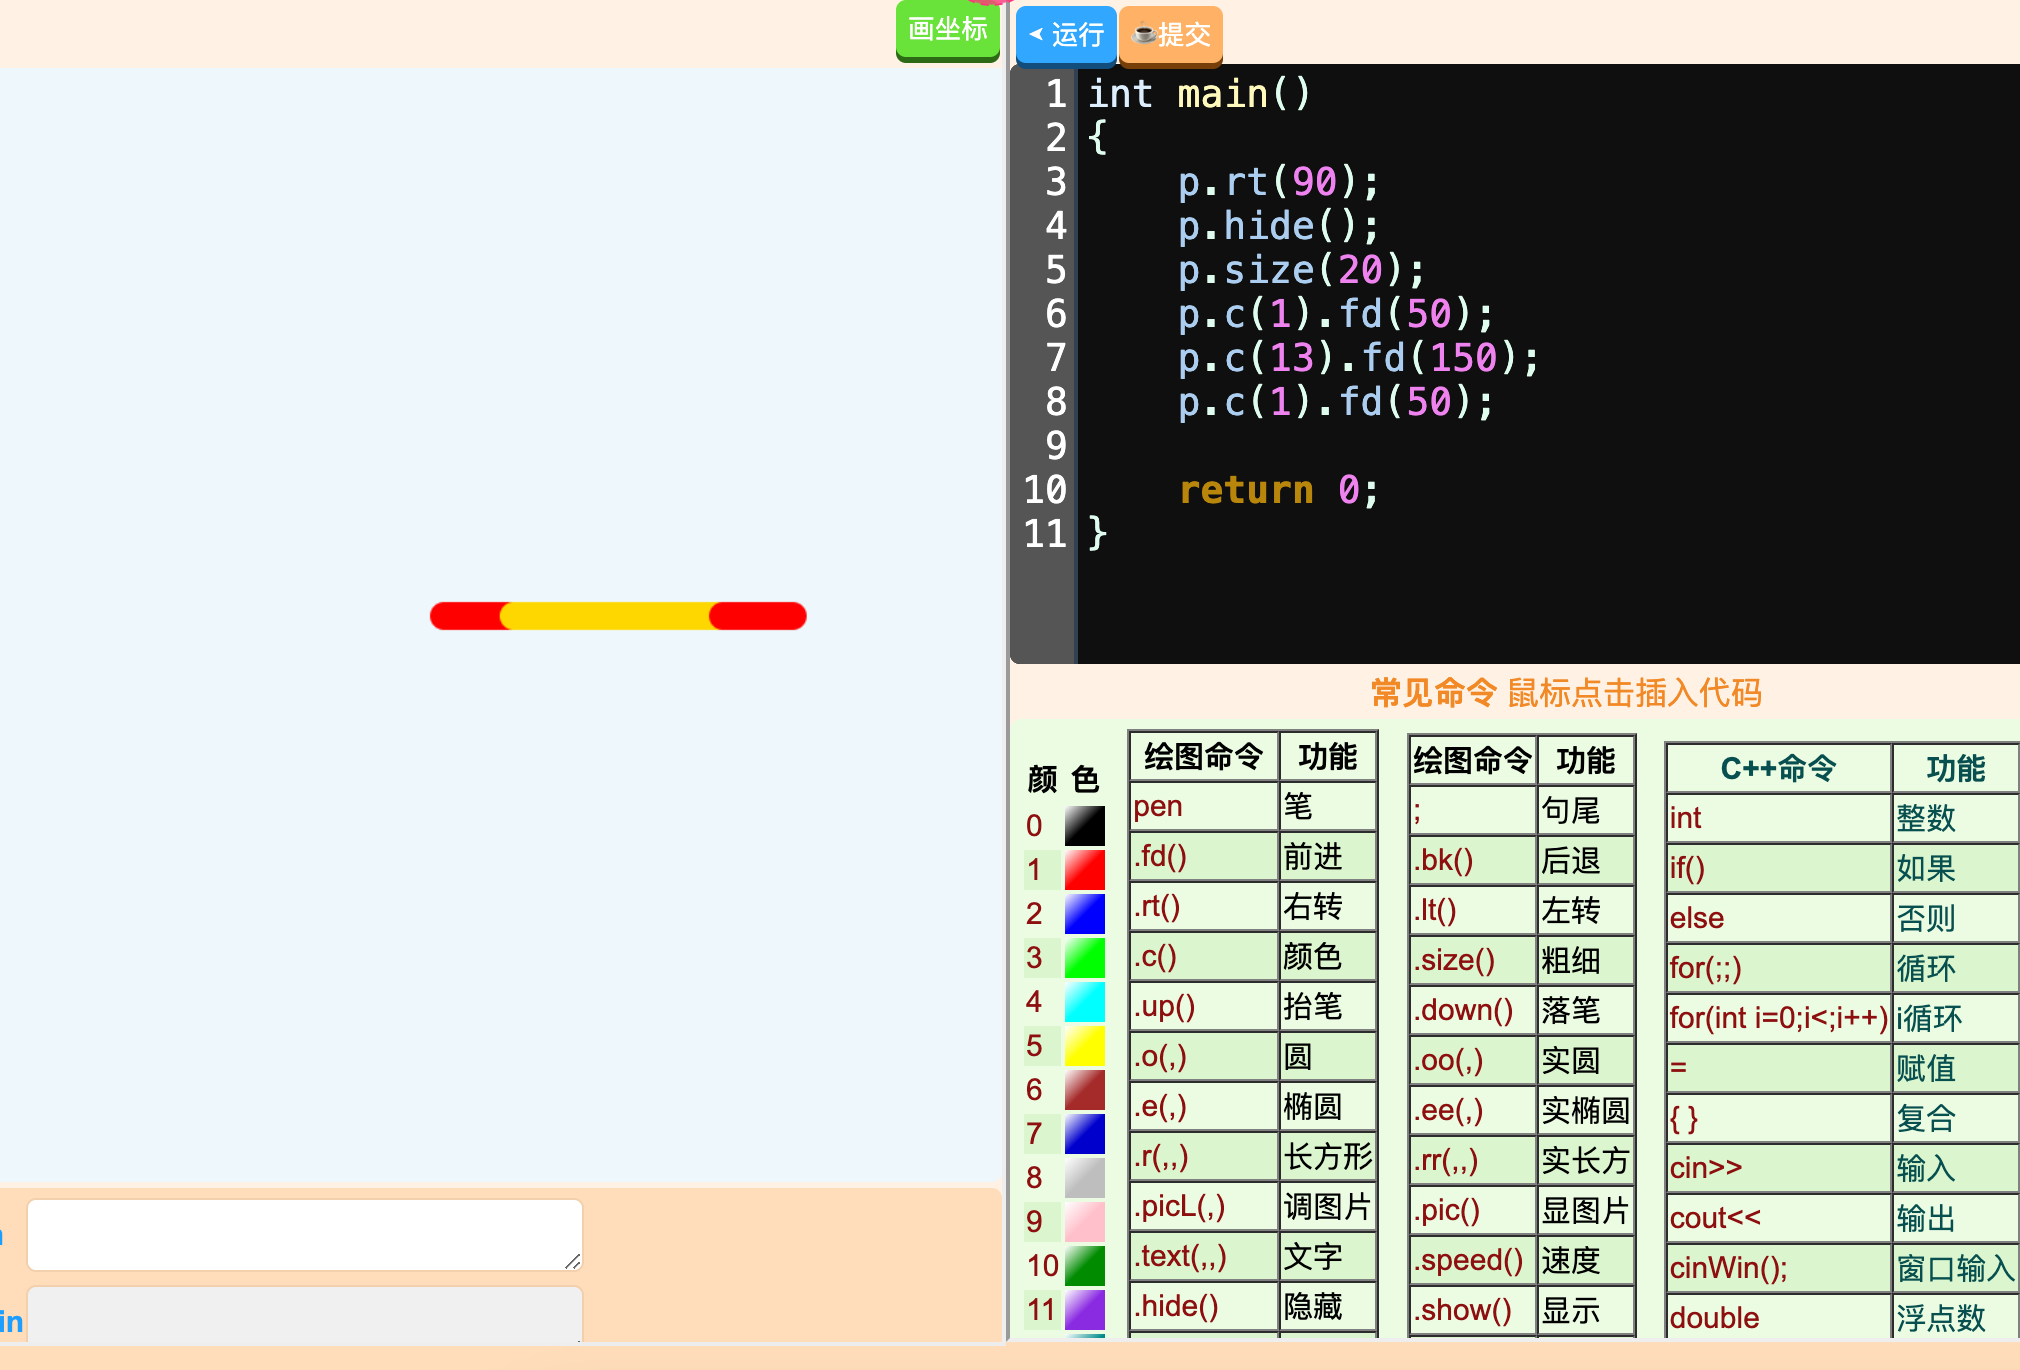Image resolution: width=2020 pixels, height=1370 pixels.
Task: Click the 画坐标 draw-coordinates button
Action: 947,30
